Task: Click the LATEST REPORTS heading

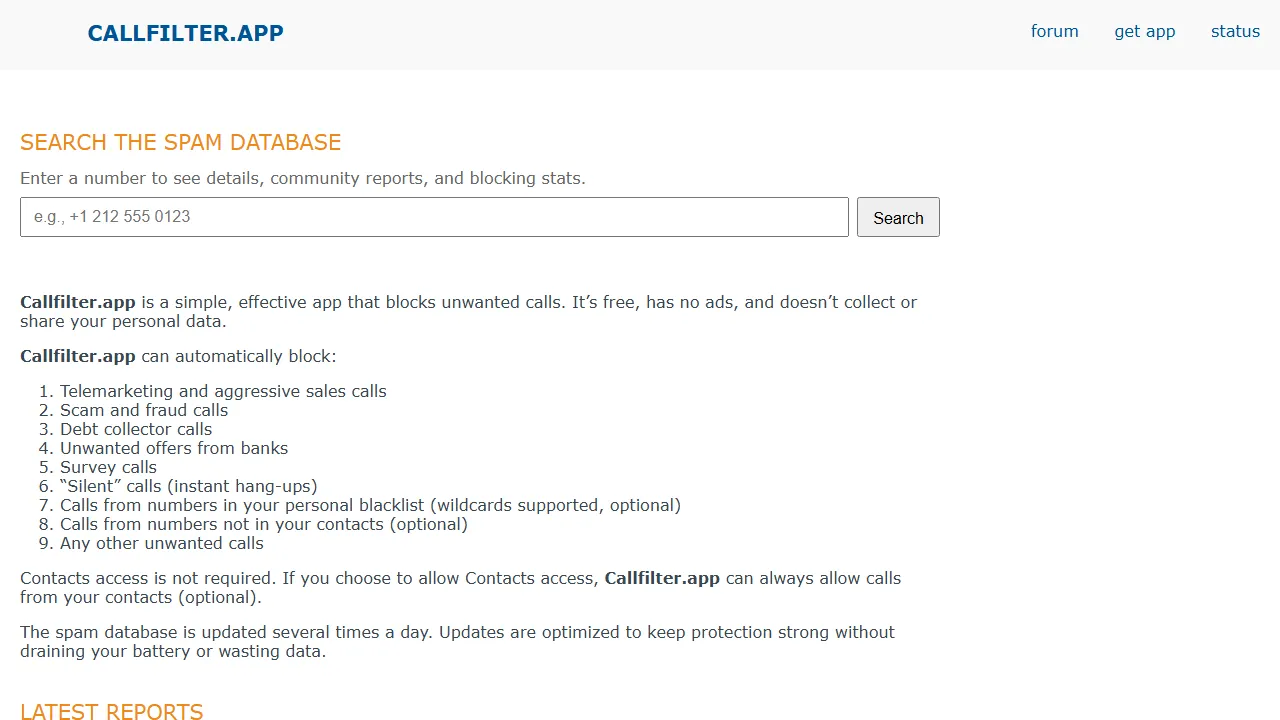Action: pyautogui.click(x=111, y=711)
